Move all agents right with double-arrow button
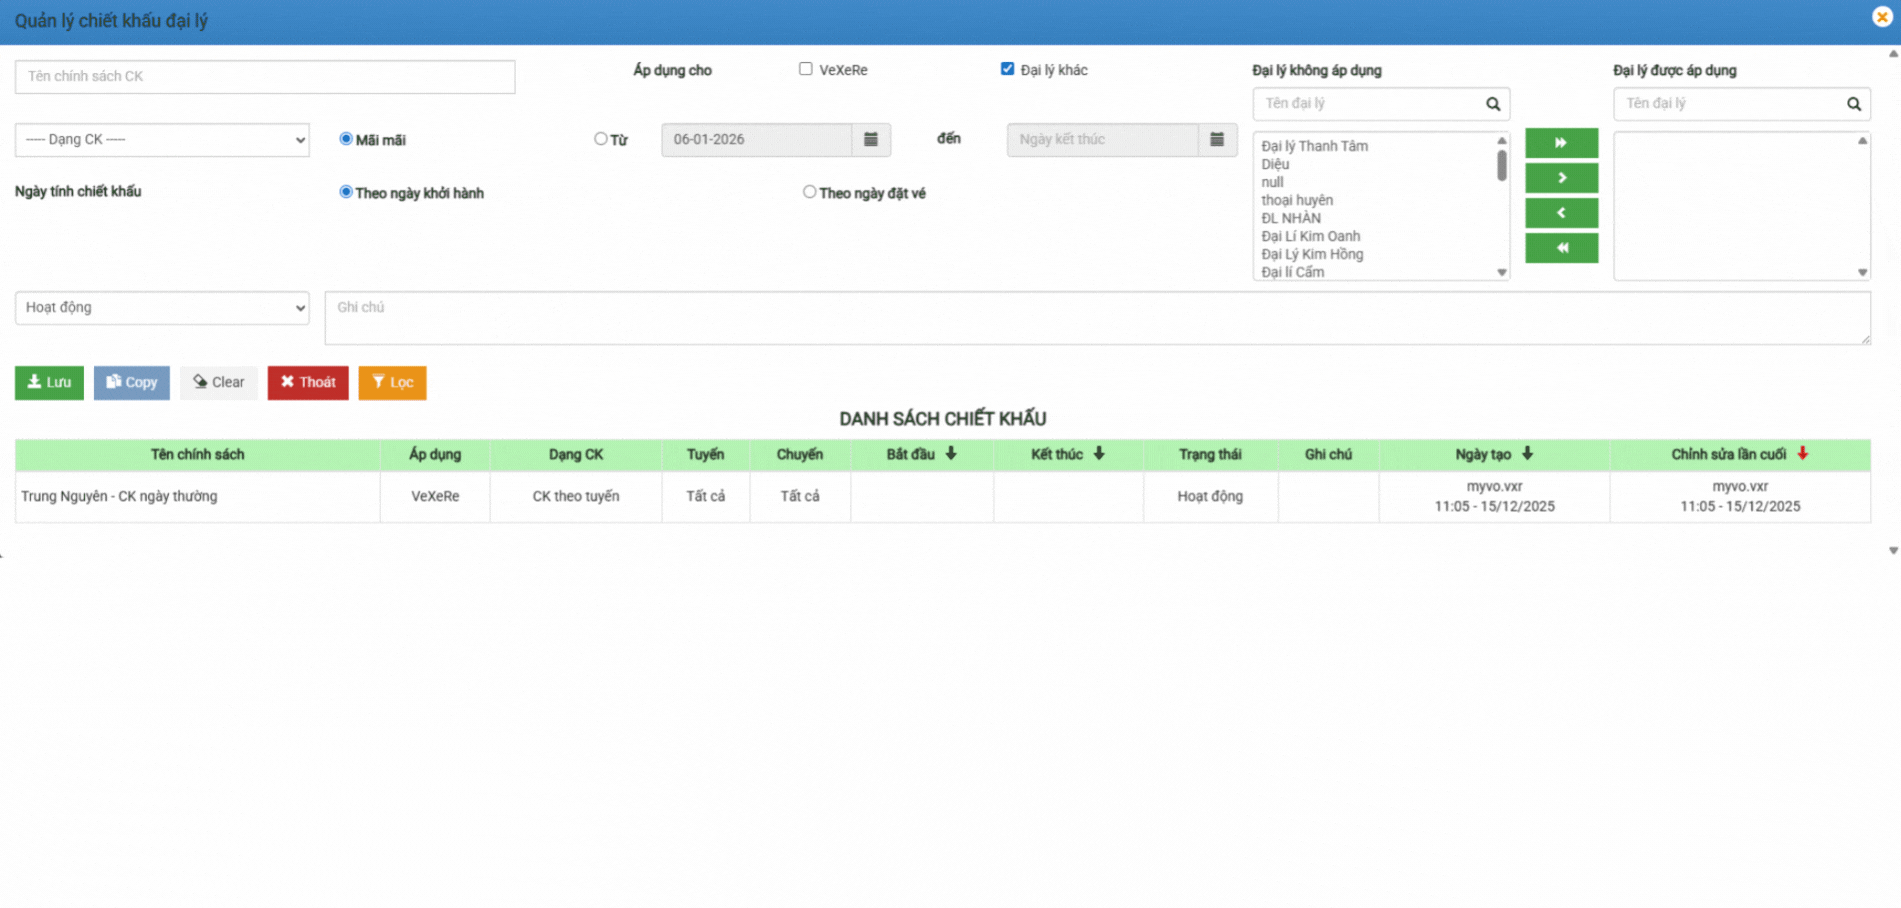The width and height of the screenshot is (1901, 908). click(x=1560, y=143)
